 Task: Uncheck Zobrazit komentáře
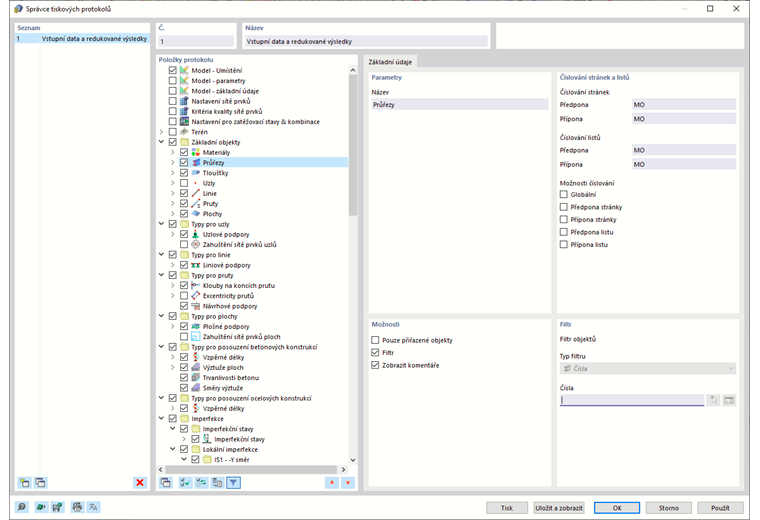(375, 365)
